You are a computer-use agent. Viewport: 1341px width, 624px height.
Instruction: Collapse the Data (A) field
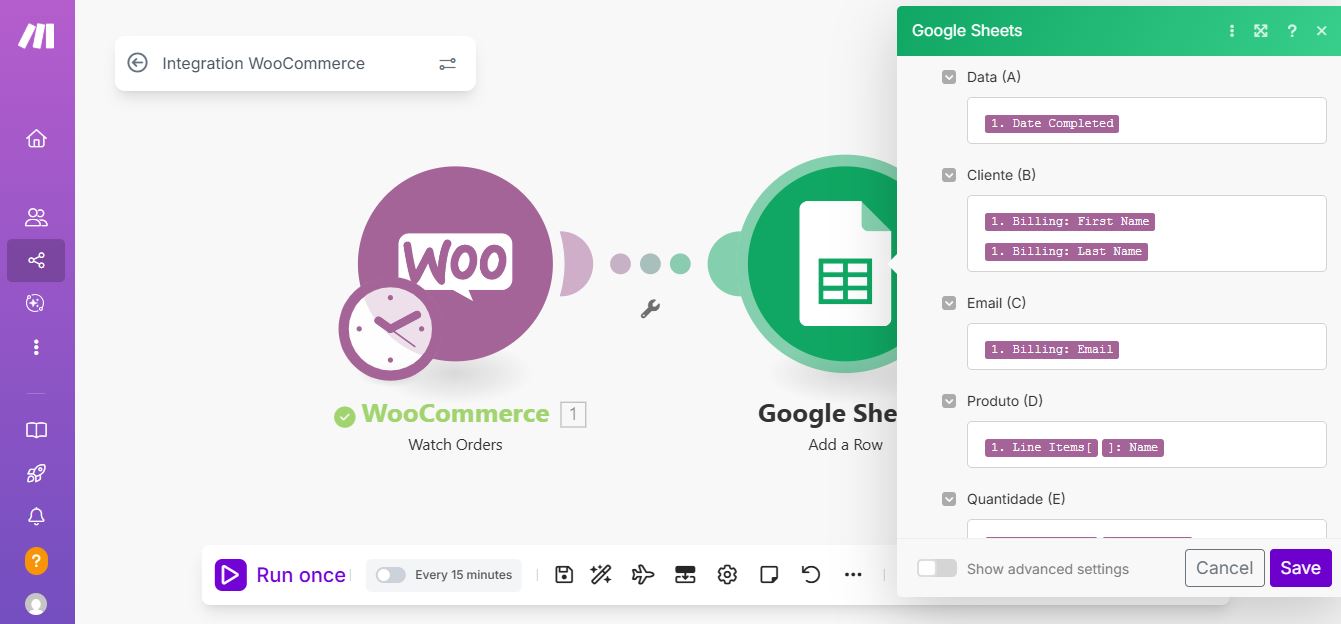click(949, 77)
